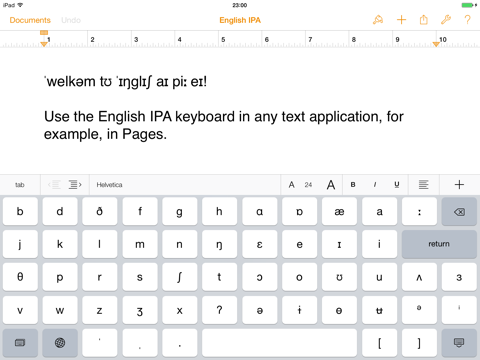Tap the b key
The width and height of the screenshot is (480, 360).
(x=20, y=211)
